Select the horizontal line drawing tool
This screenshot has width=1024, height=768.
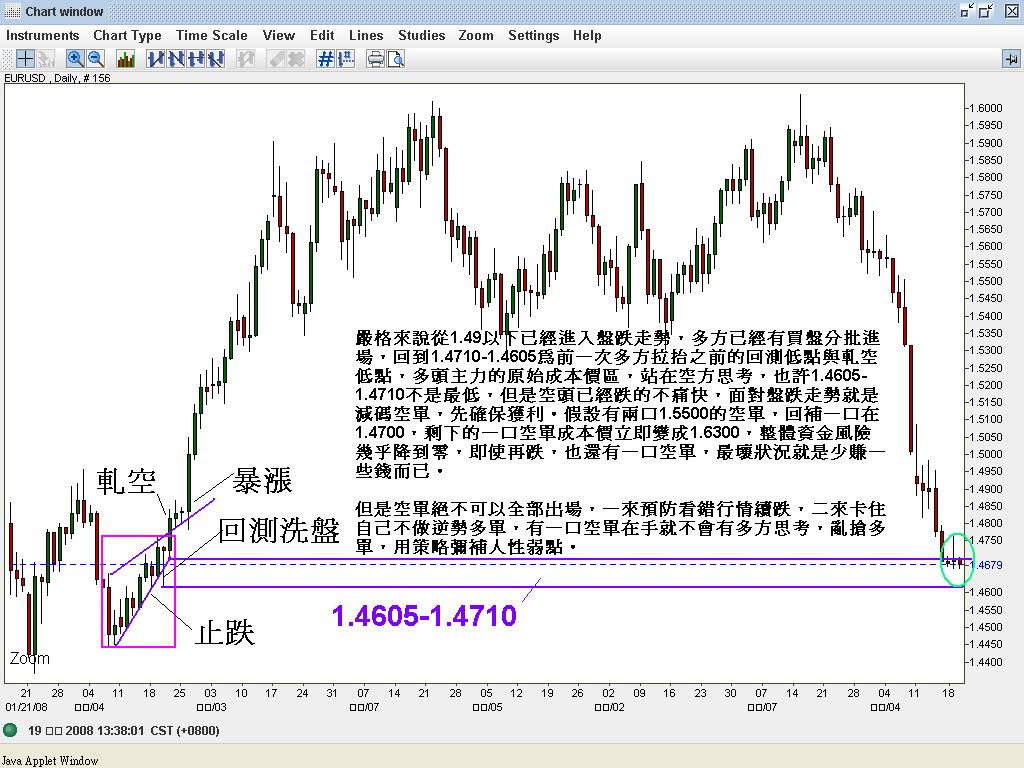(195, 59)
